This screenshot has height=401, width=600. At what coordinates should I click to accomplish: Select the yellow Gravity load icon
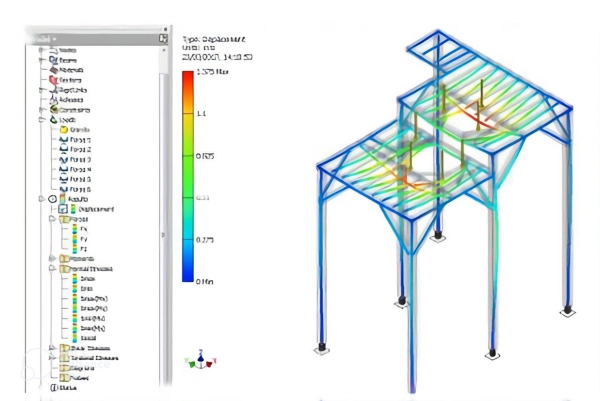(x=64, y=130)
